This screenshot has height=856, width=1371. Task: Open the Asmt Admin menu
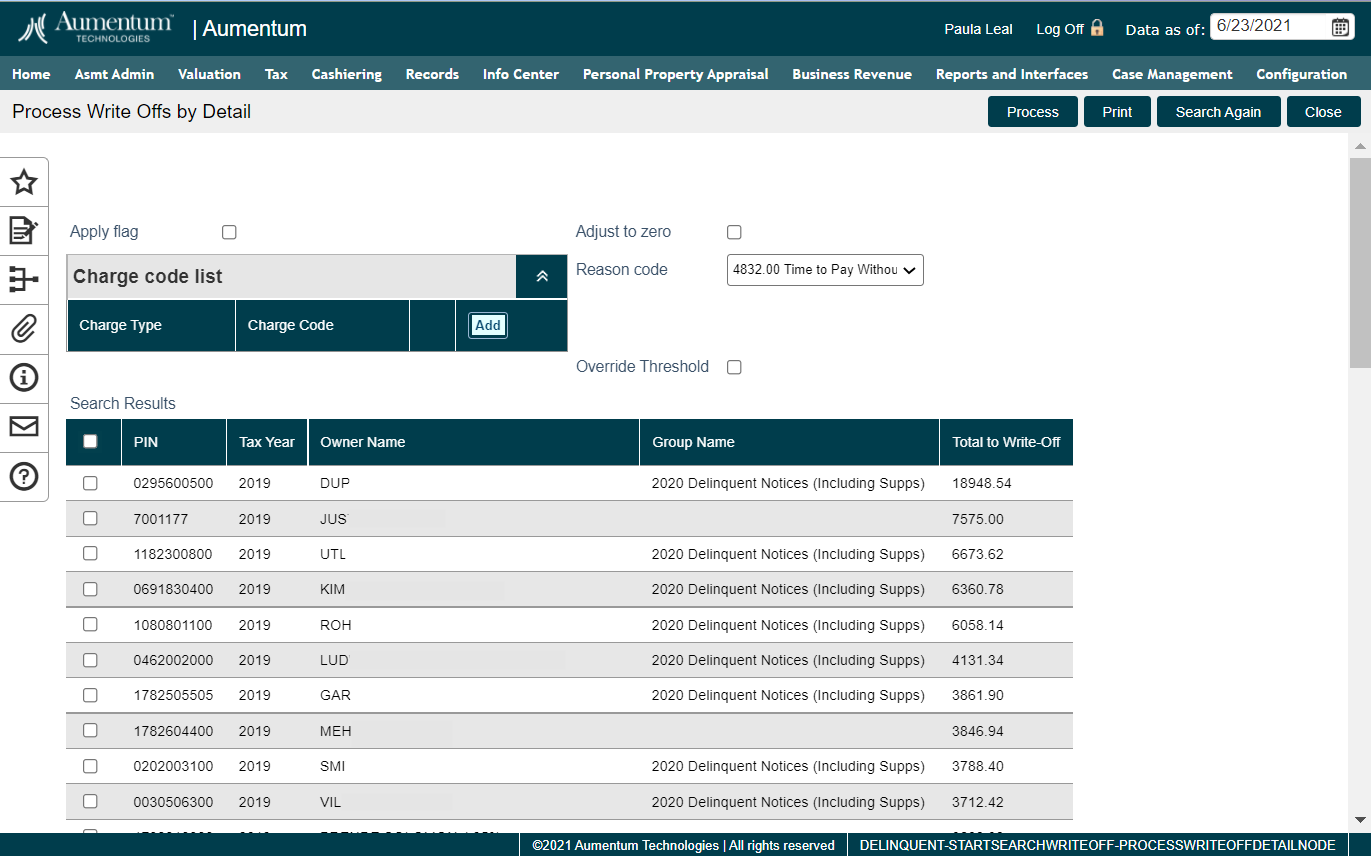(x=114, y=74)
